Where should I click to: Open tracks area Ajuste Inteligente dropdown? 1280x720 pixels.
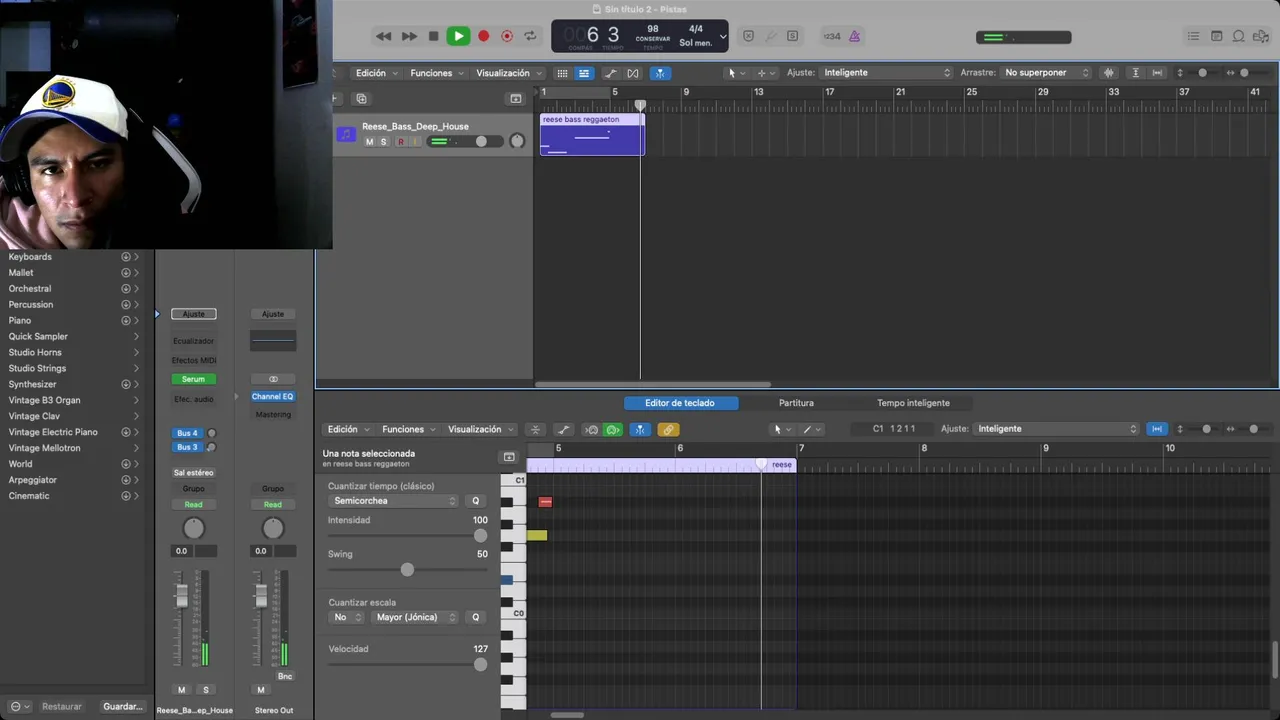pyautogui.click(x=887, y=73)
